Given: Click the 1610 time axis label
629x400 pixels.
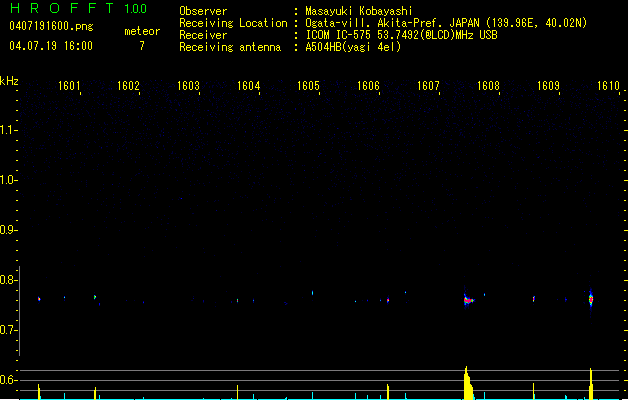Looking at the screenshot, I should [608, 86].
